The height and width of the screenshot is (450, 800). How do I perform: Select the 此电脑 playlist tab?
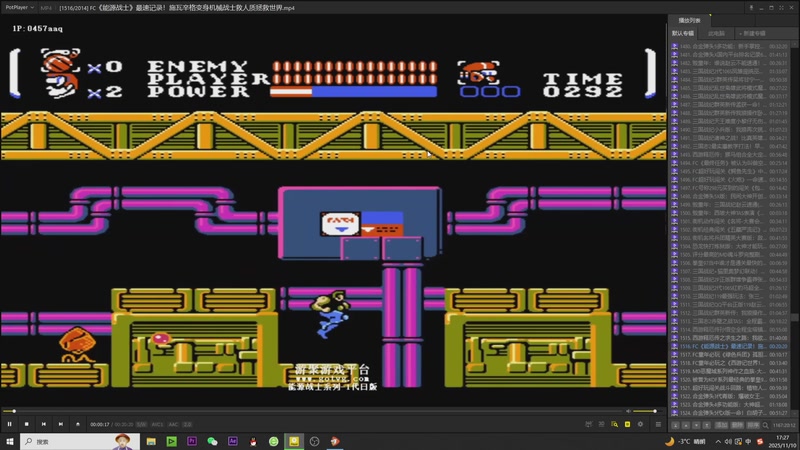(716, 33)
